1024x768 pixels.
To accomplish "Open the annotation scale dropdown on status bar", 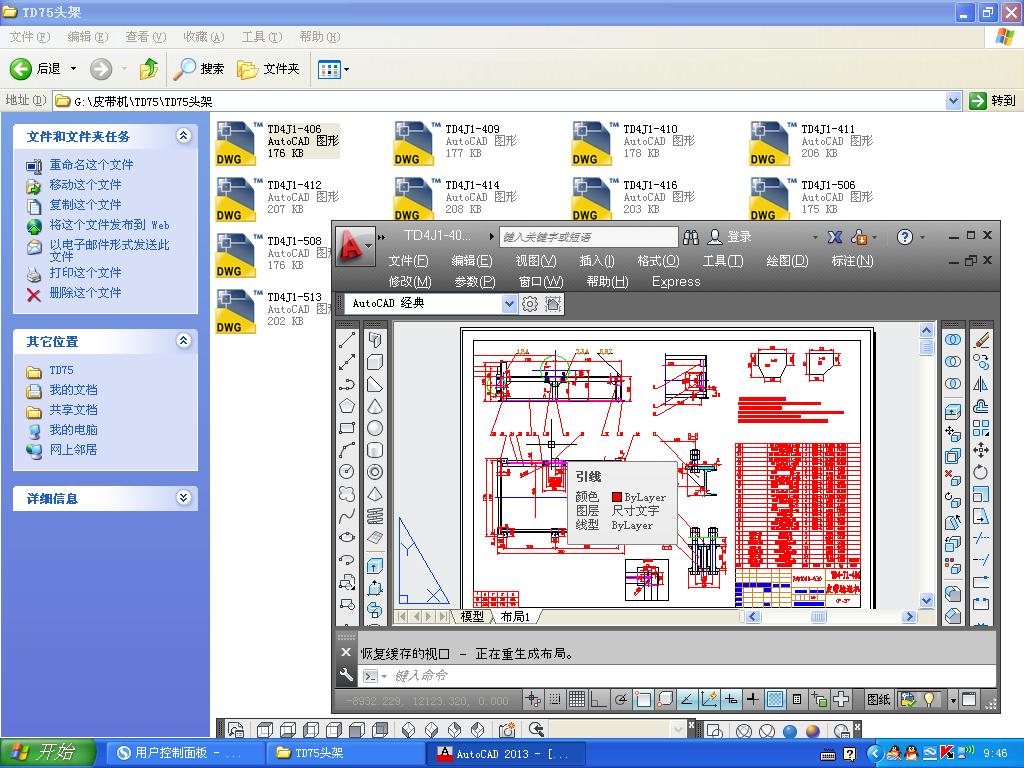I will [x=955, y=700].
